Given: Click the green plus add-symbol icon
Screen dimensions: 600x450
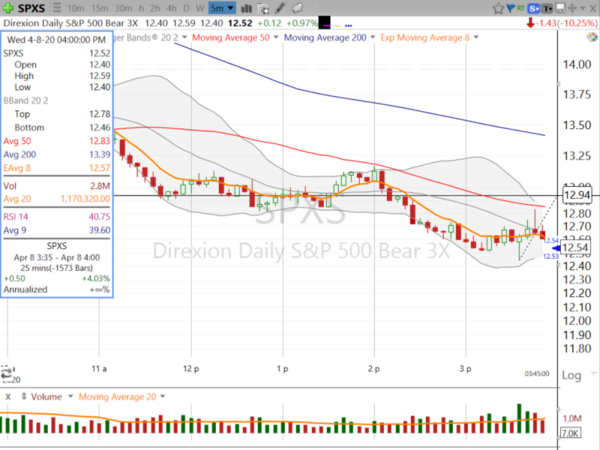Looking at the screenshot, I should (8, 8).
